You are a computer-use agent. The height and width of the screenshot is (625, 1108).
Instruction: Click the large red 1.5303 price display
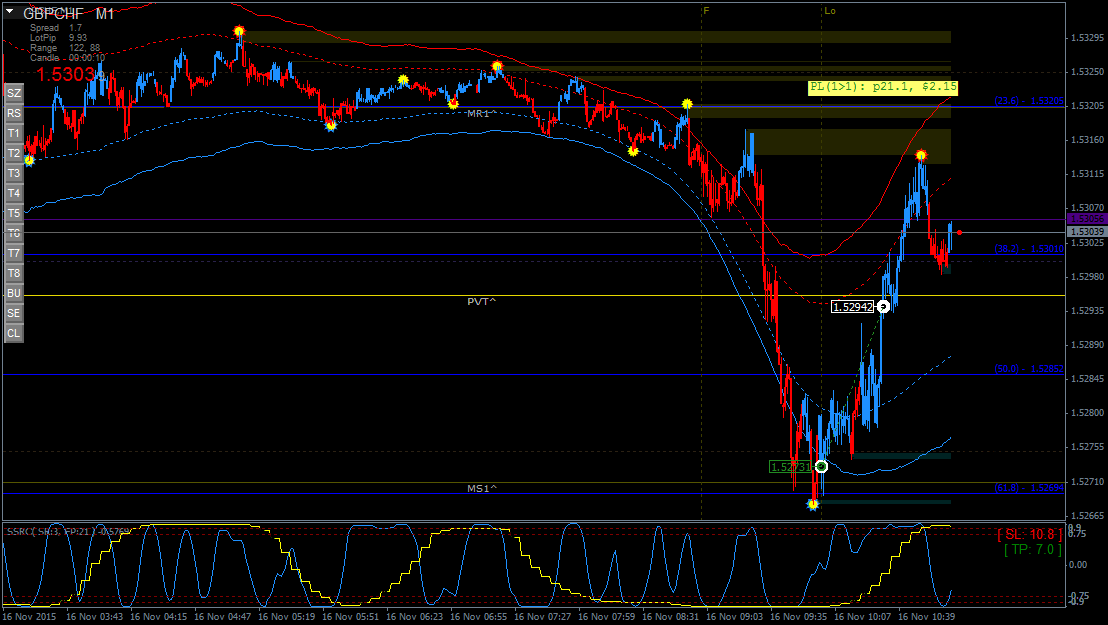[x=65, y=74]
